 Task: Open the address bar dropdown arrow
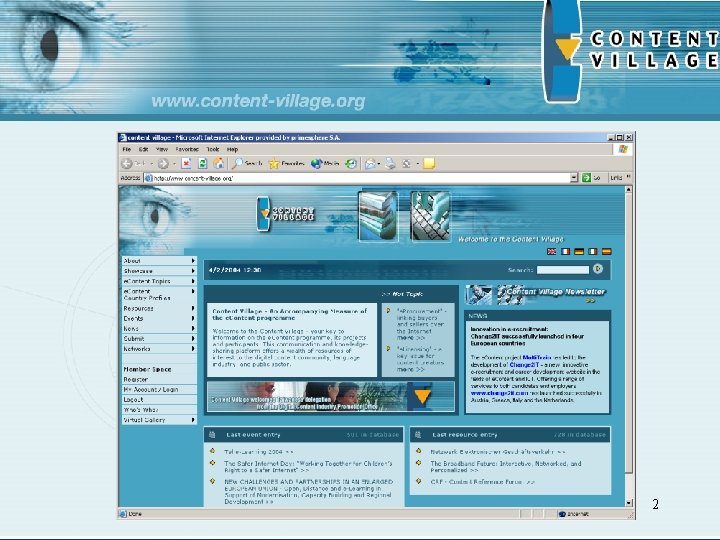[574, 178]
